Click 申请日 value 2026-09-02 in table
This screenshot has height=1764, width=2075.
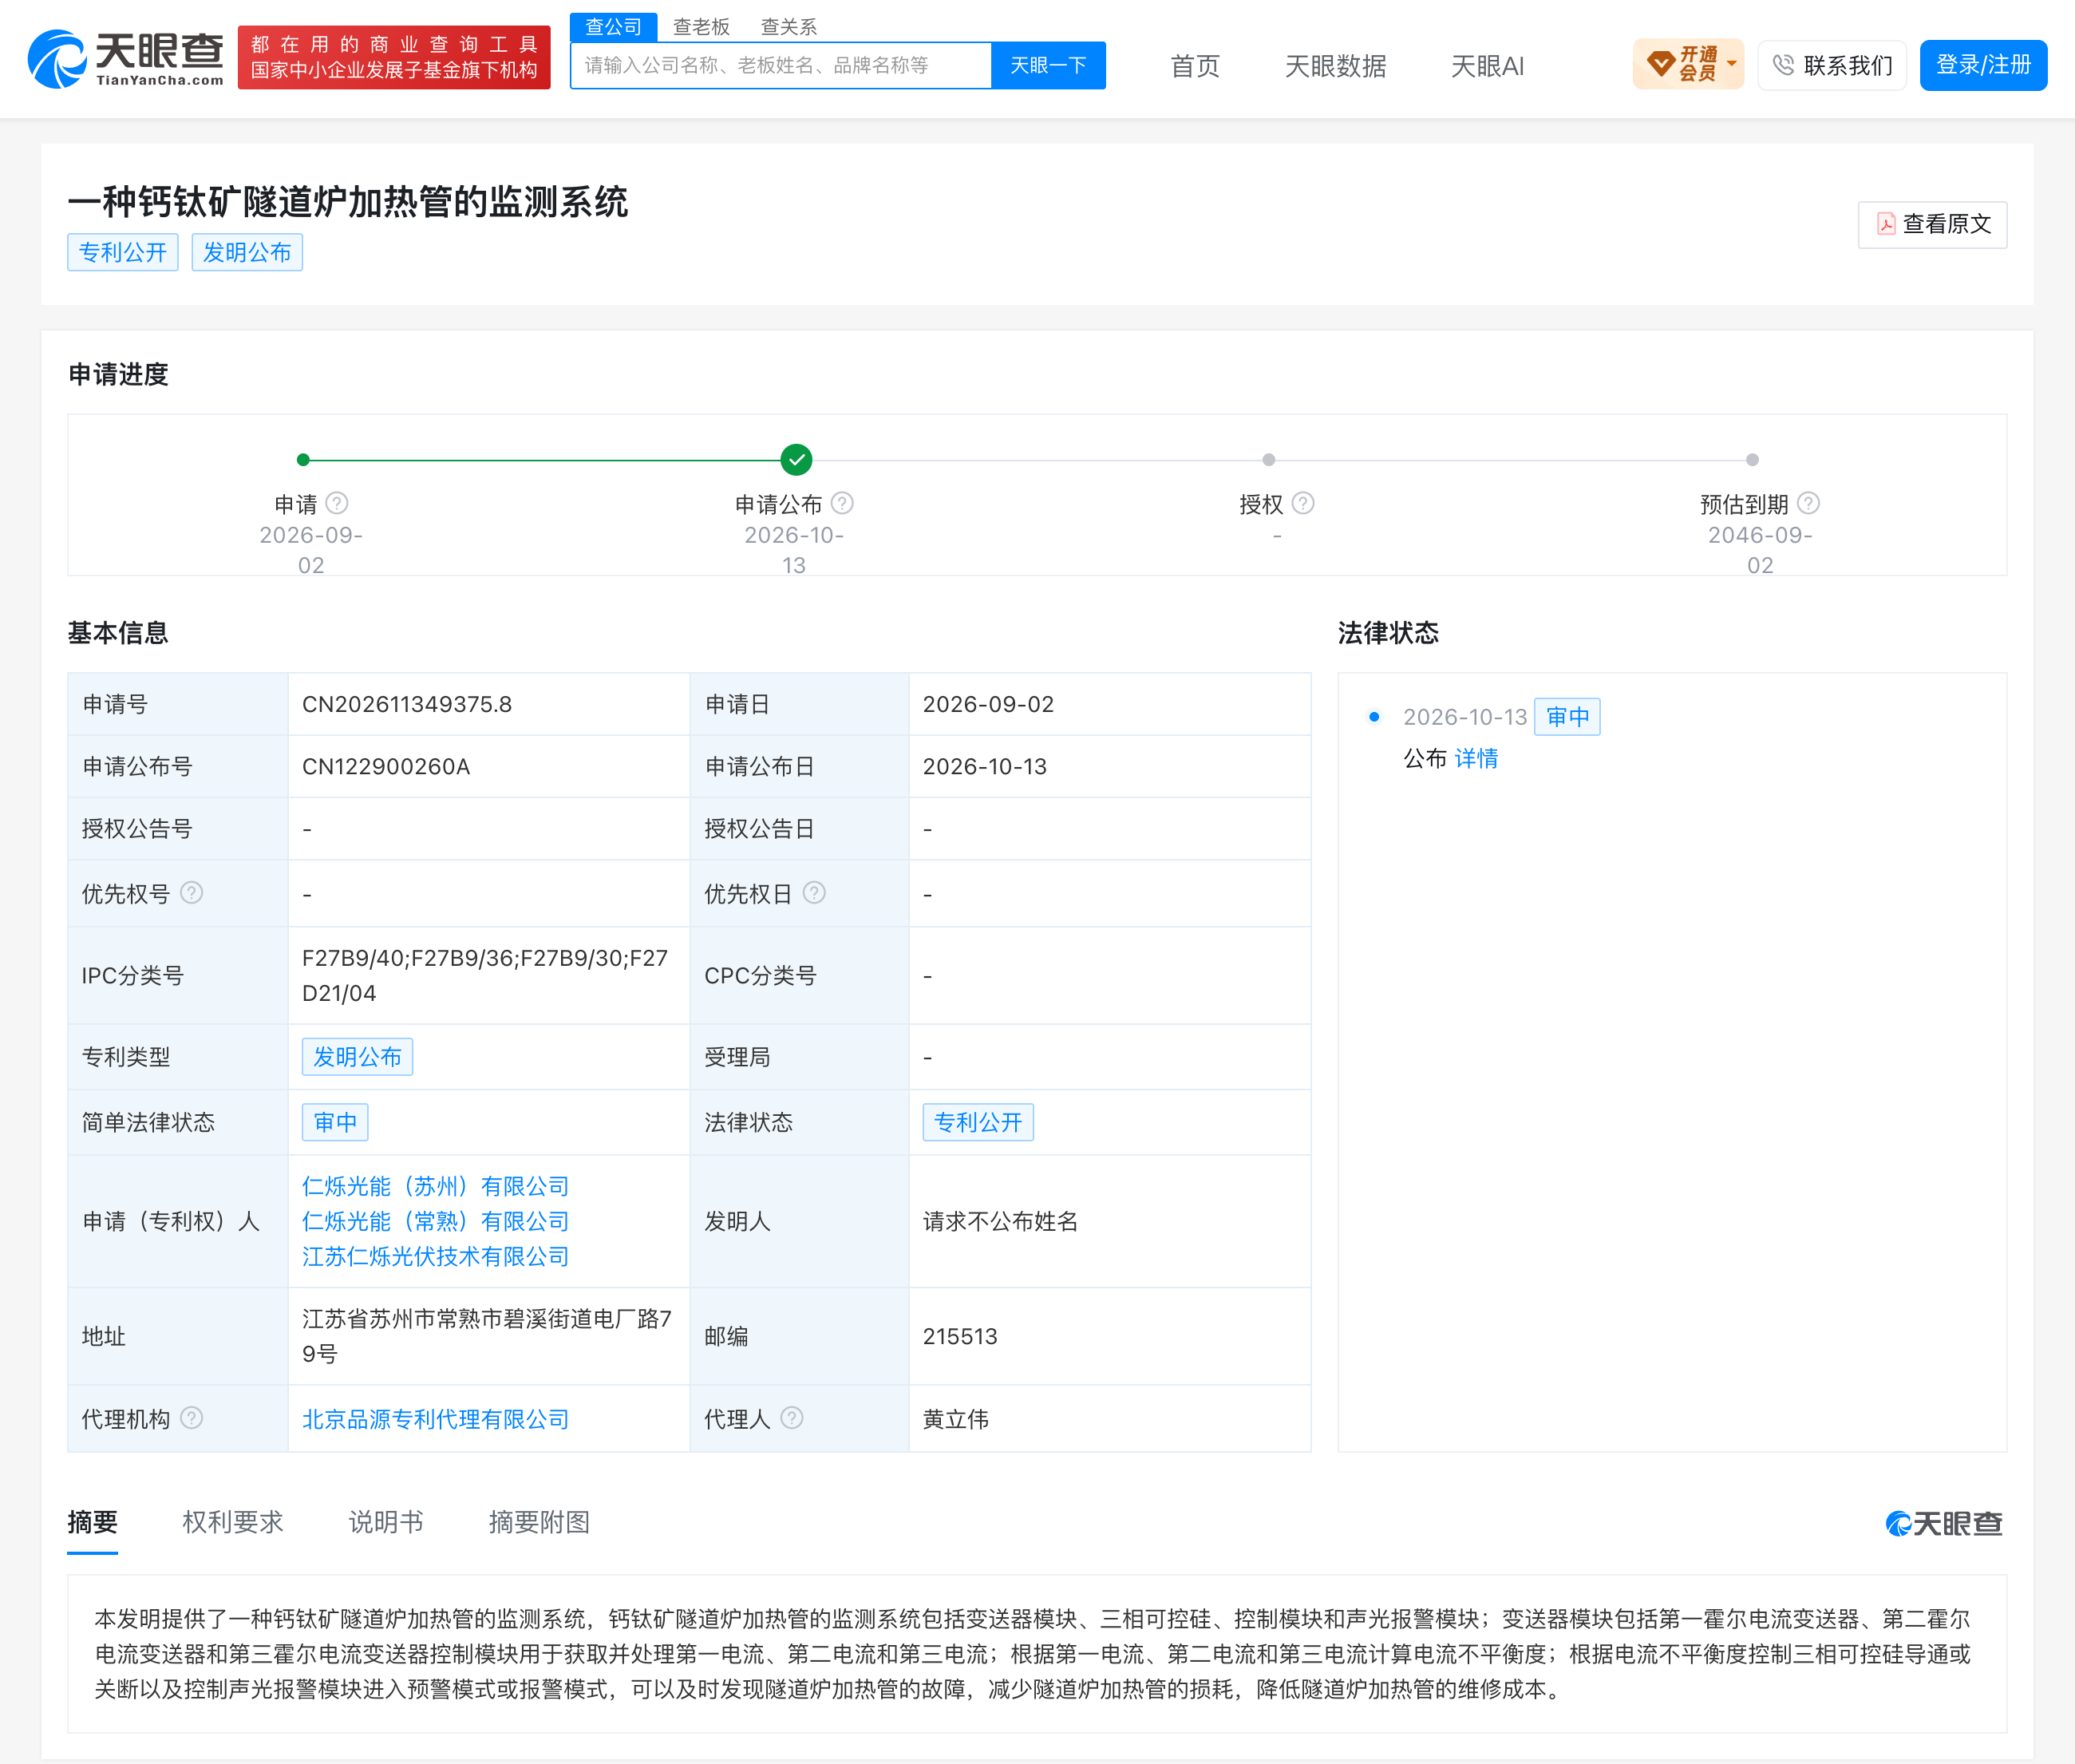coord(988,704)
